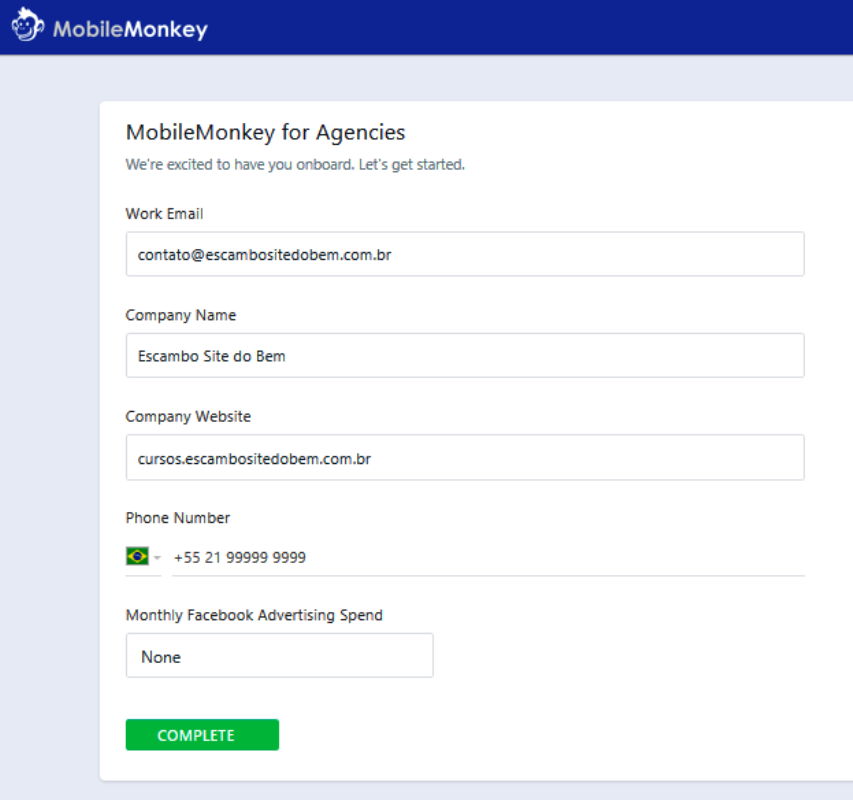Click into the Company Name field
The height and width of the screenshot is (800, 853).
point(465,355)
